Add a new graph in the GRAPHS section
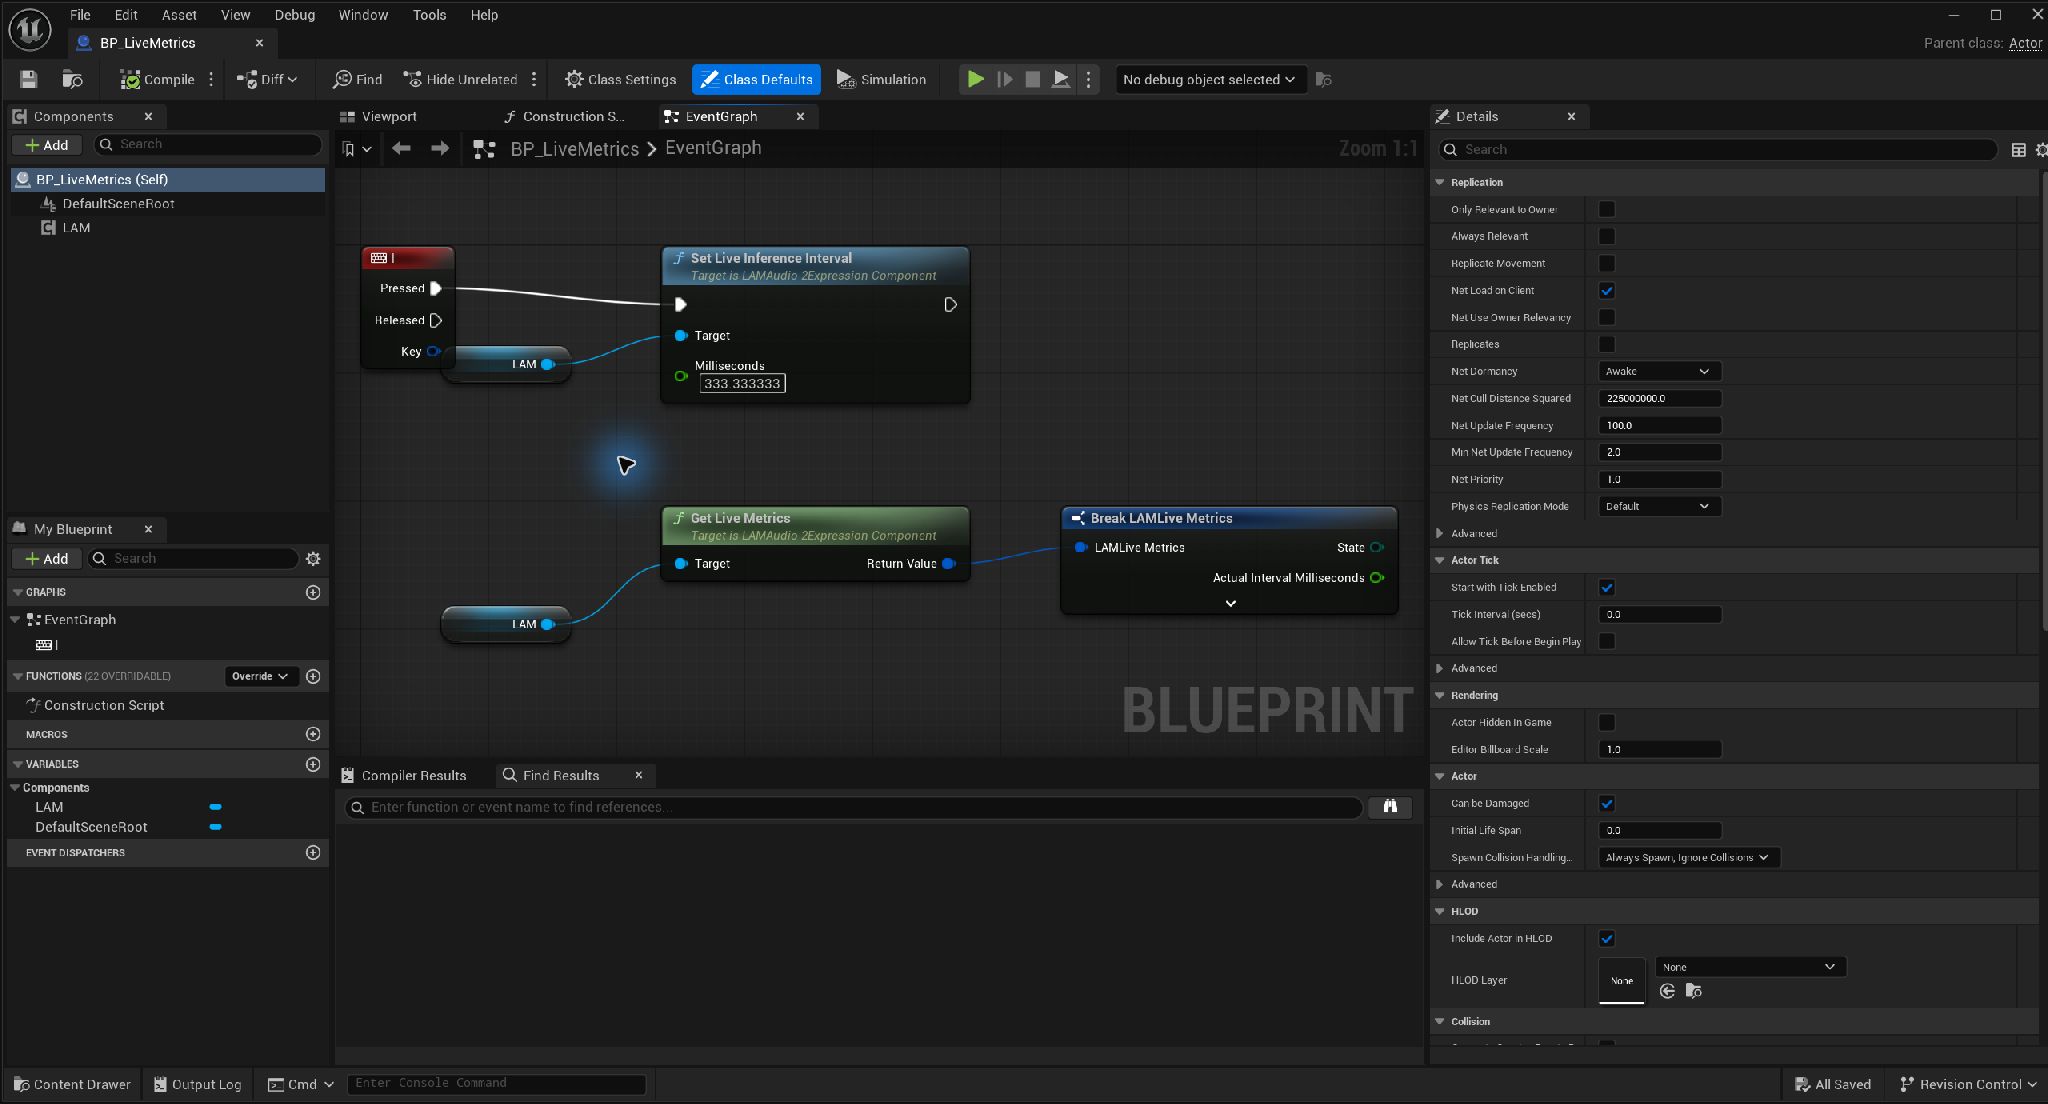 tap(313, 592)
